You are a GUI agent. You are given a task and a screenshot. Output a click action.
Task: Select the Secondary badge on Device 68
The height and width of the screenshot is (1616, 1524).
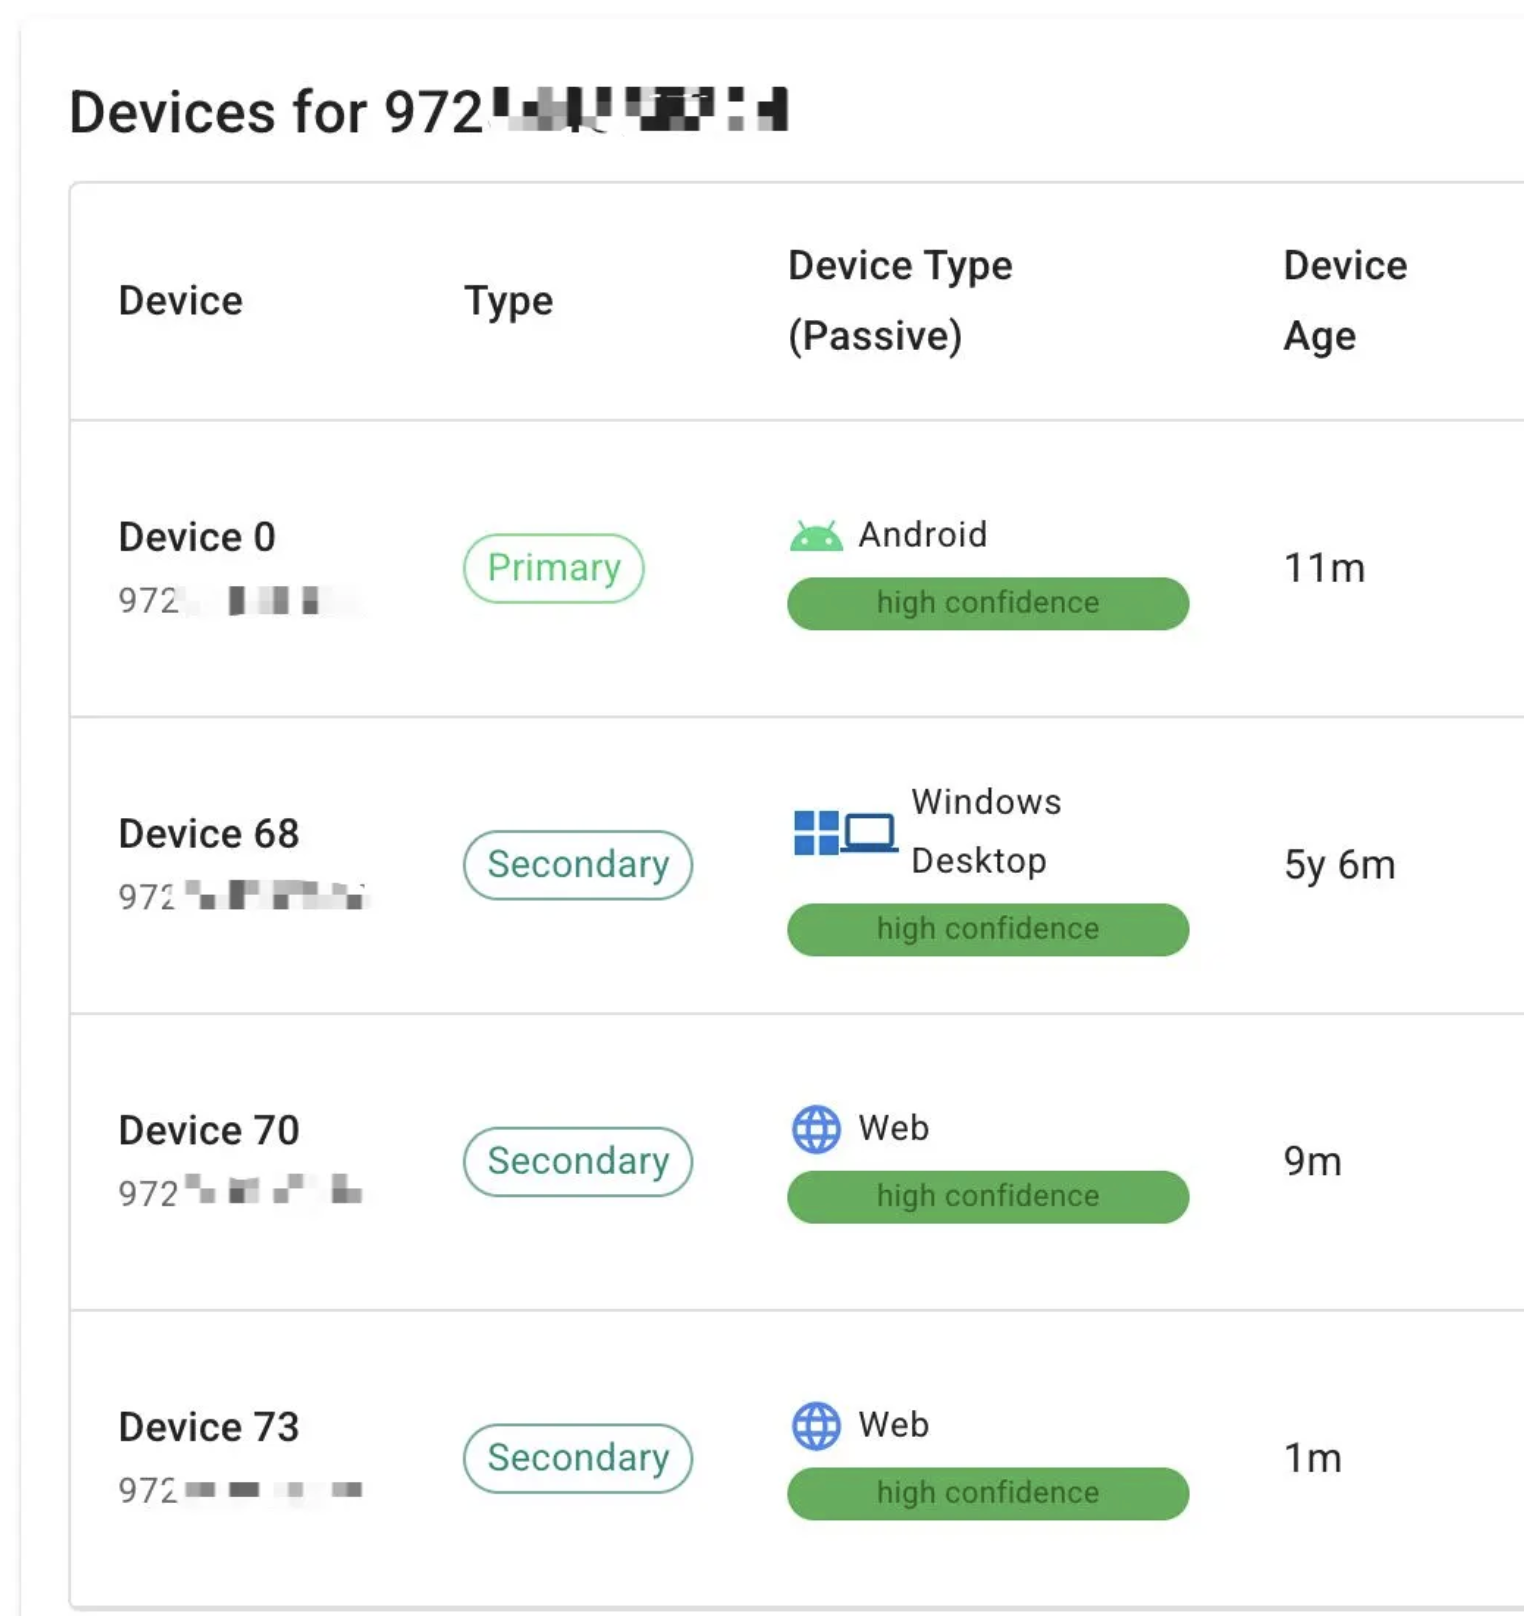(578, 865)
